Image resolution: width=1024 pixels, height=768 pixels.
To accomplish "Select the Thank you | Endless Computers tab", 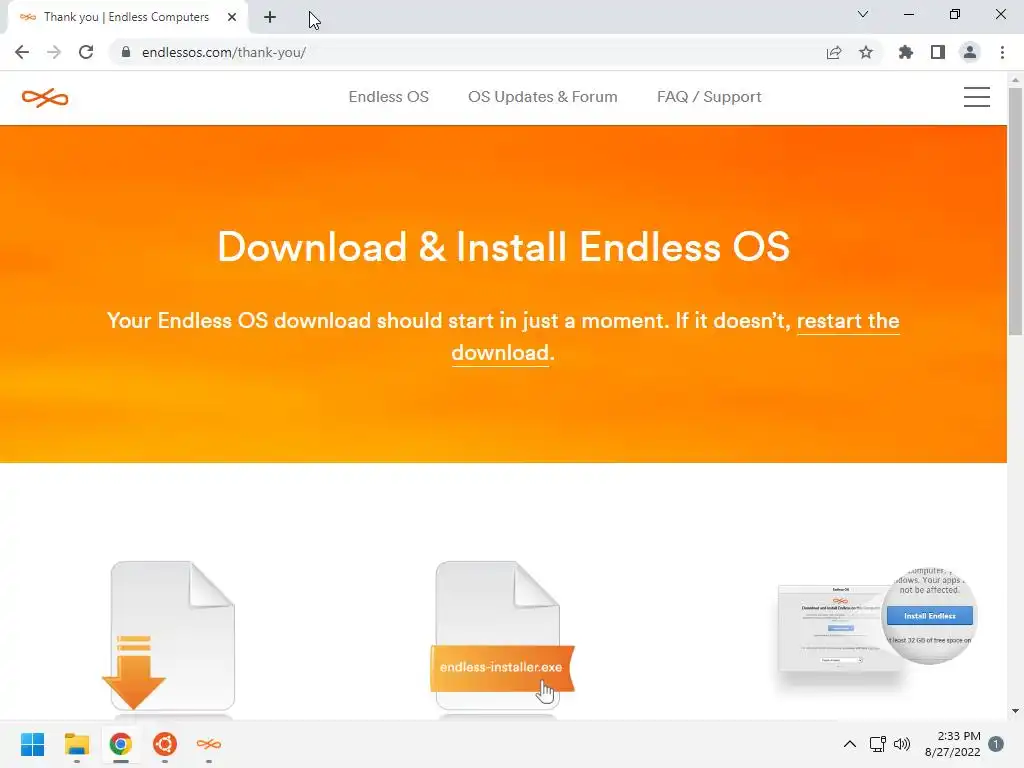I will point(127,17).
